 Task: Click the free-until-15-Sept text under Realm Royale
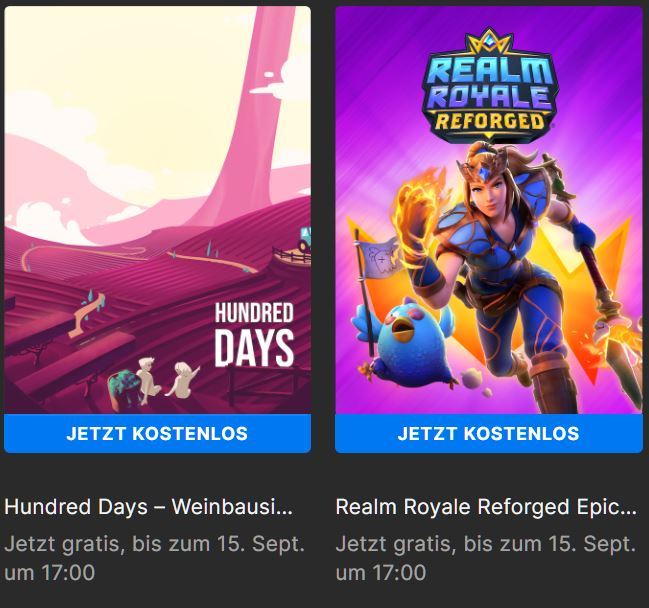[486, 558]
